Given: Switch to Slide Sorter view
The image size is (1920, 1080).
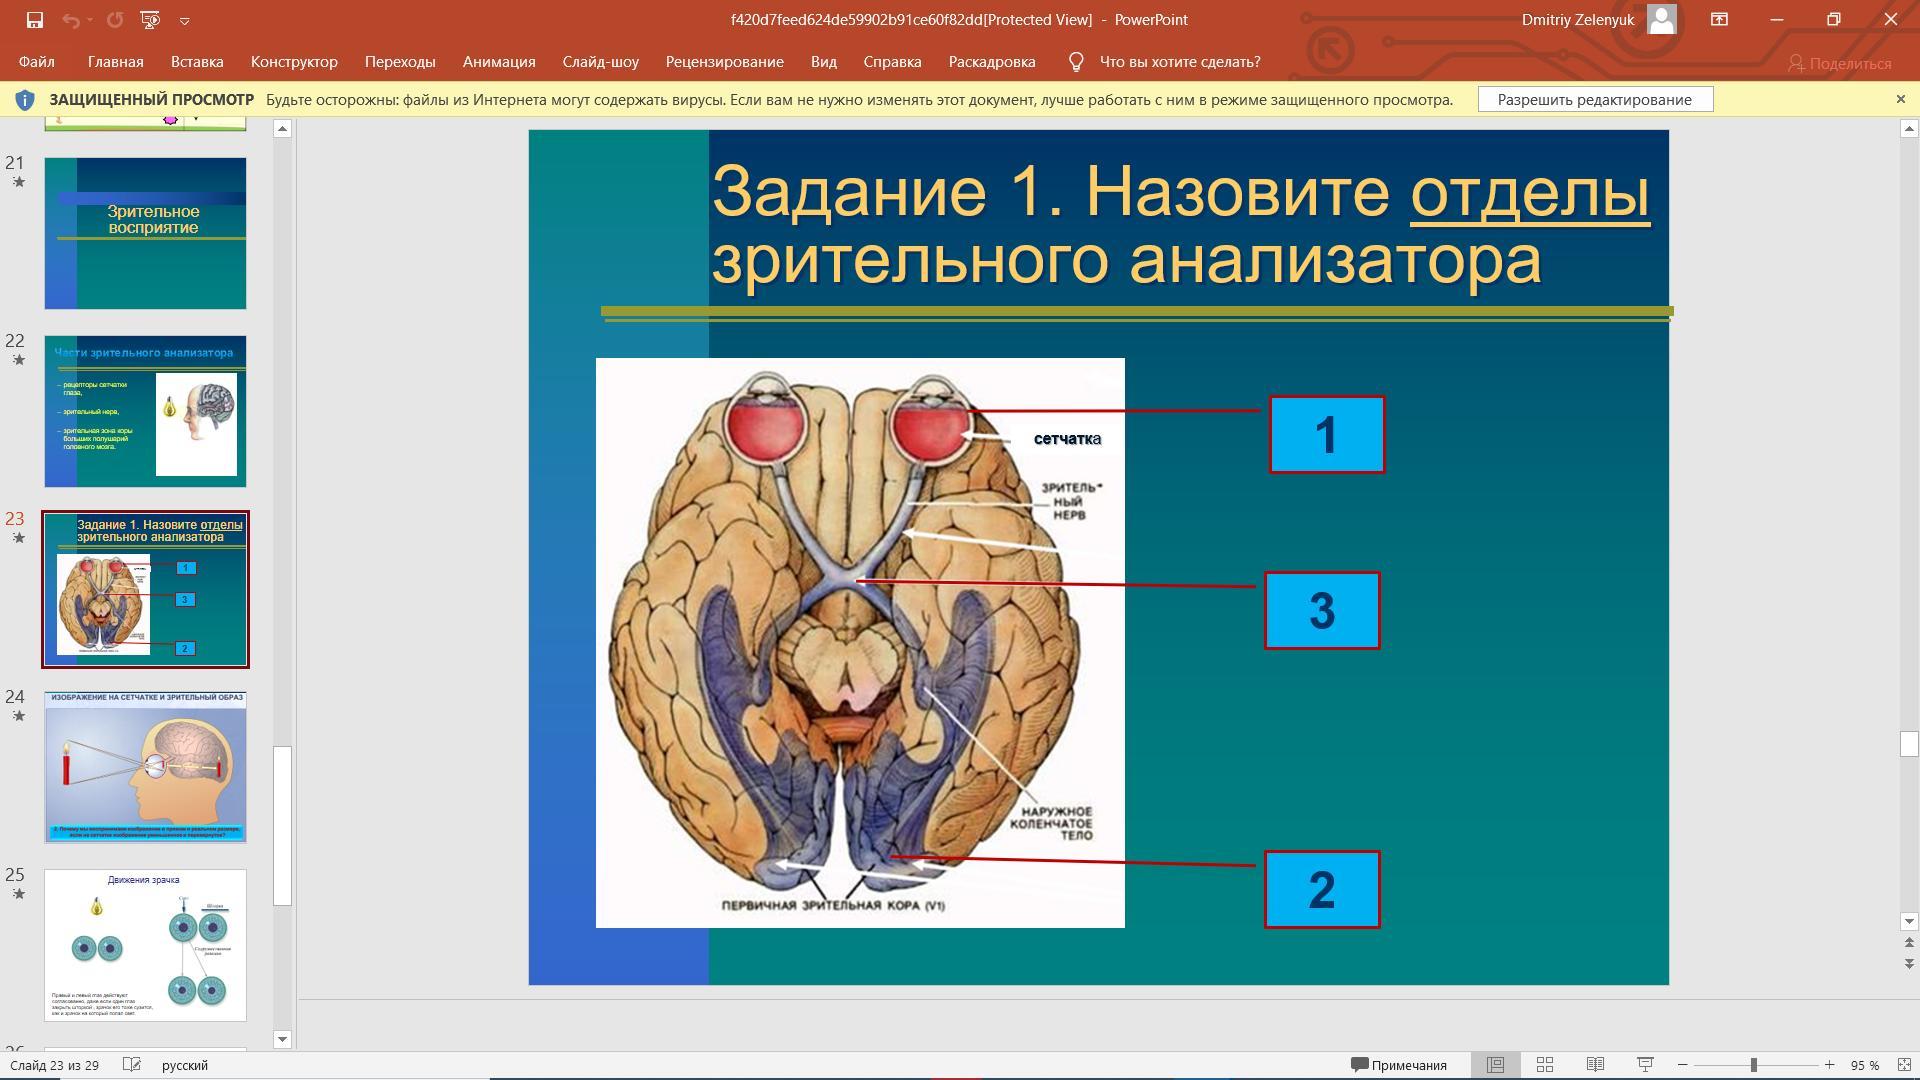Looking at the screenshot, I should tap(1545, 1065).
